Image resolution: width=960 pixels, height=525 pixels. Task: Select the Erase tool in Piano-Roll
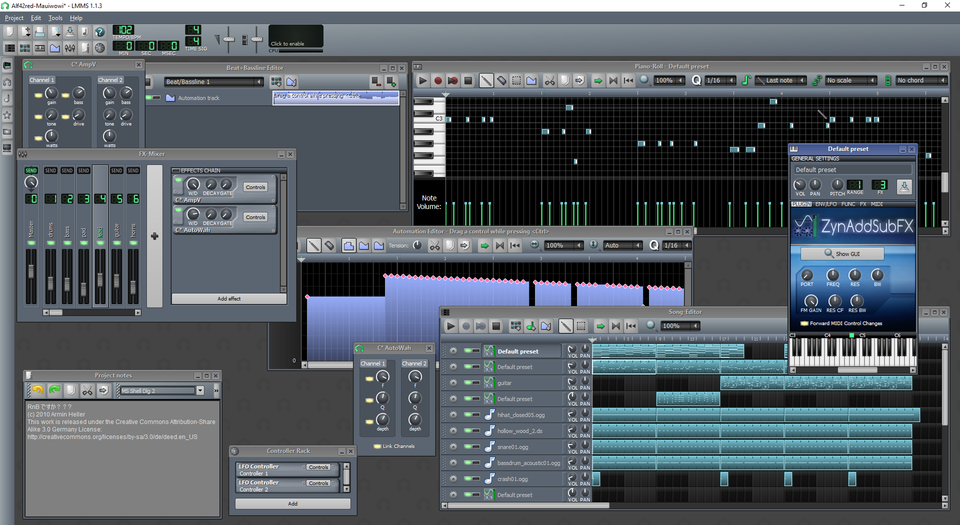[x=502, y=80]
